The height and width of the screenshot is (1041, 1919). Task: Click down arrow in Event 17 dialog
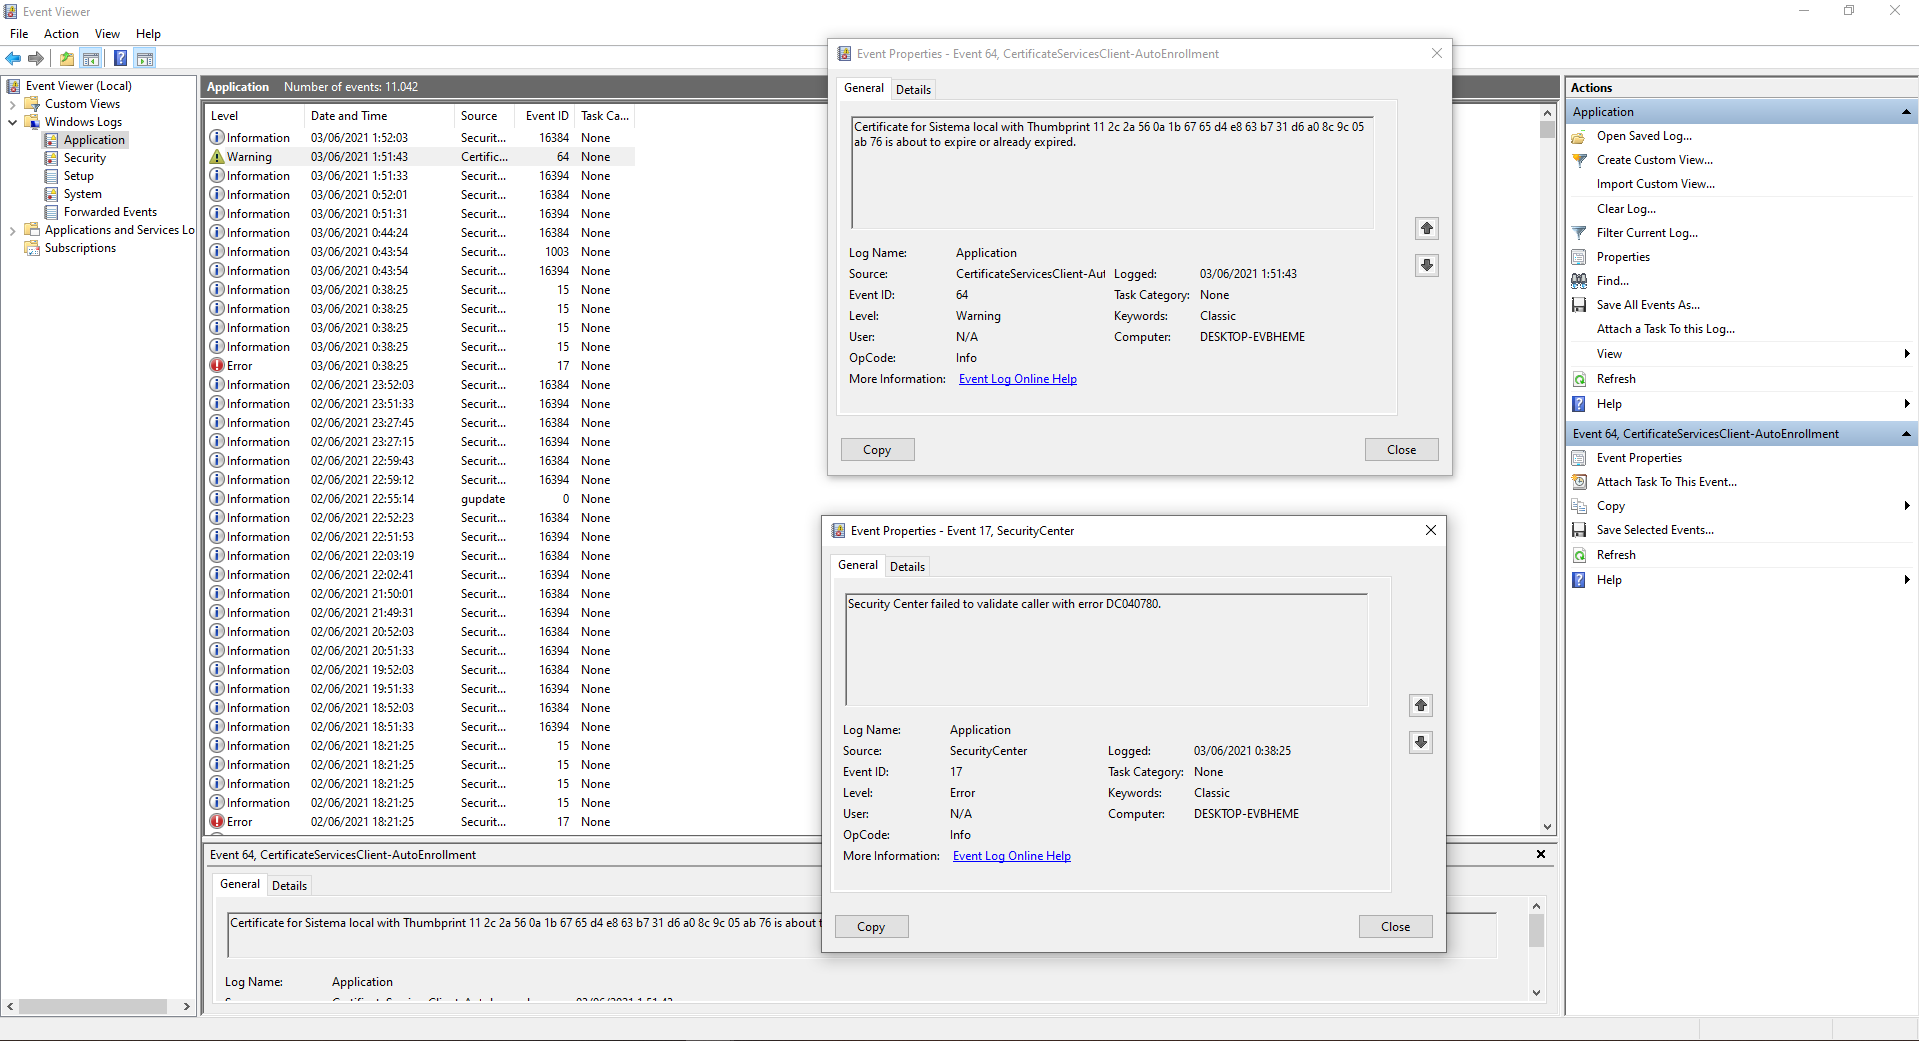pyautogui.click(x=1421, y=742)
